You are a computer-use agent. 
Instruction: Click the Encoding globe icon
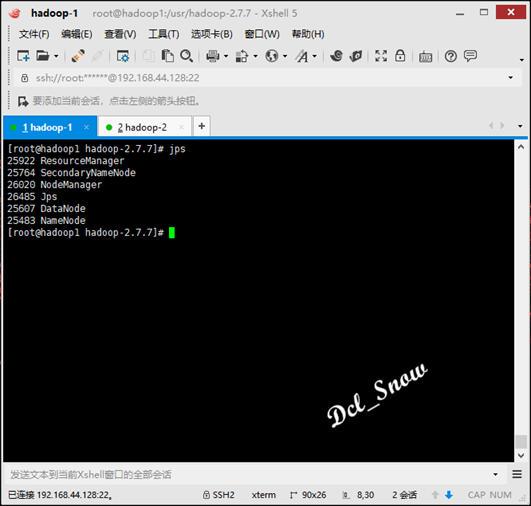[x=272, y=56]
